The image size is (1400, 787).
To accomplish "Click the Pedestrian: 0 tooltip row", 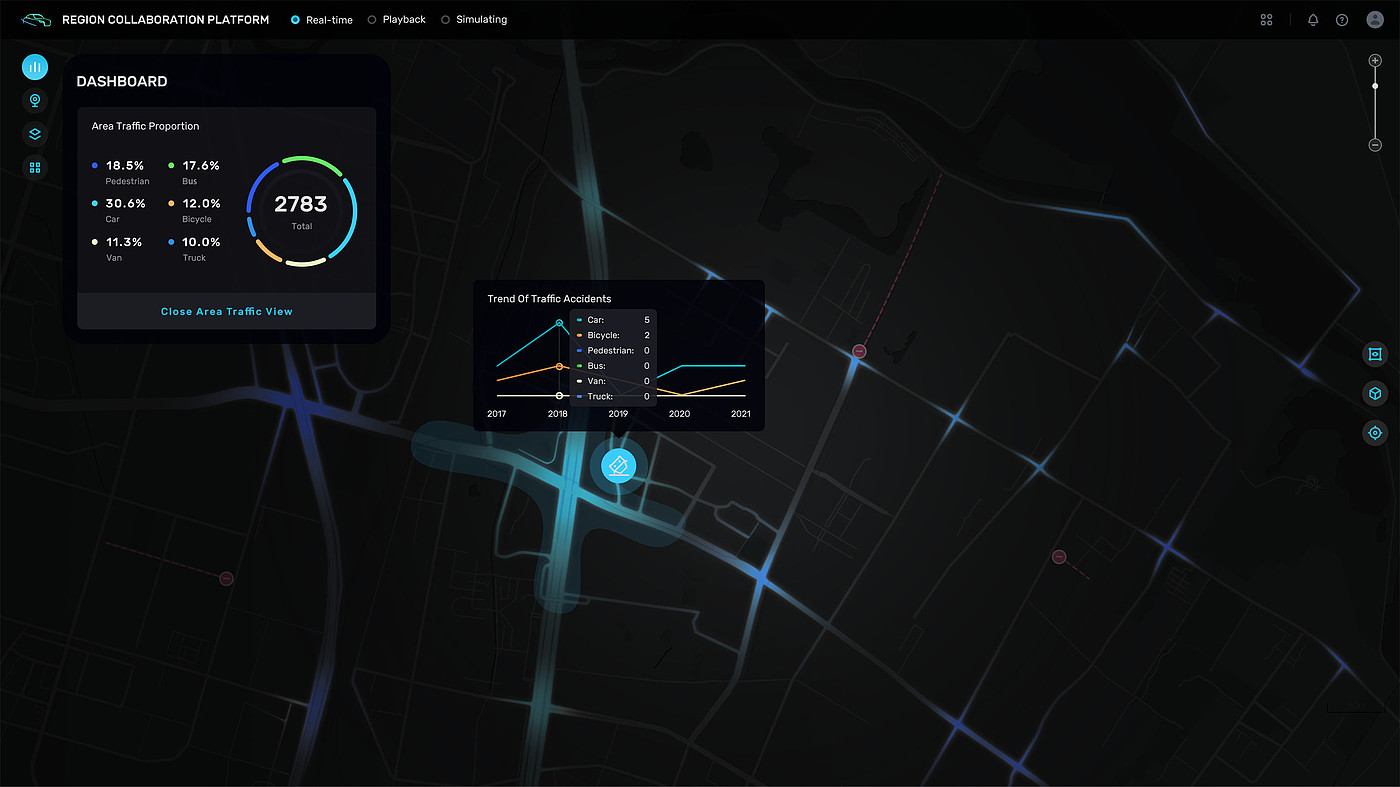I will tap(614, 351).
